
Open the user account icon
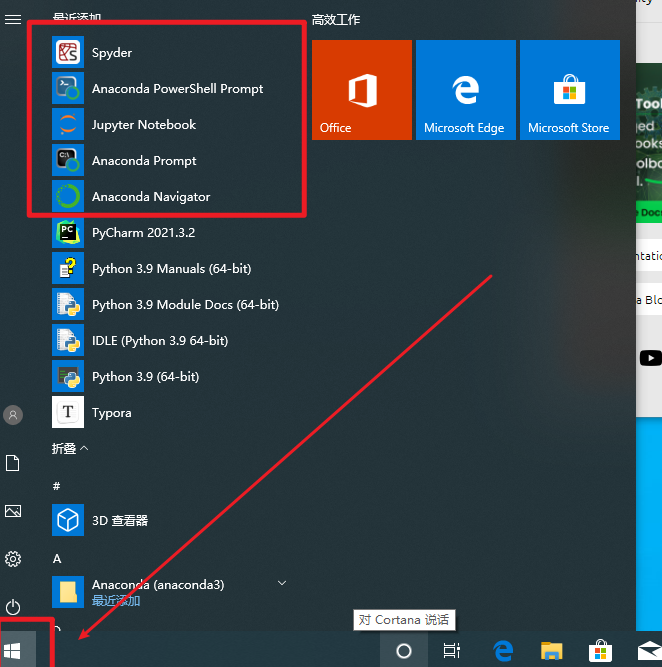tap(13, 415)
